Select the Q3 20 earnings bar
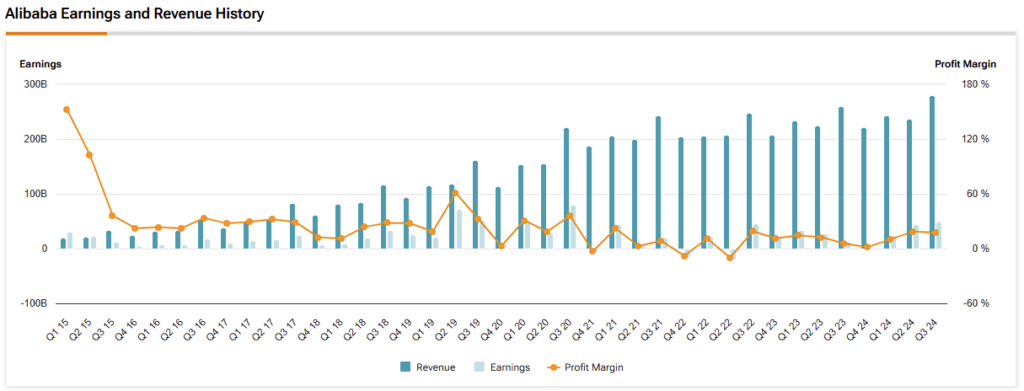This screenshot has width=1024, height=391. coord(573,227)
